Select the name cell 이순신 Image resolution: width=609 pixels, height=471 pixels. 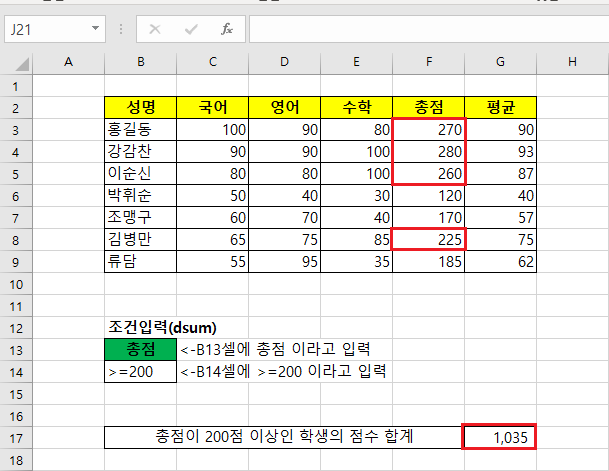(x=141, y=174)
